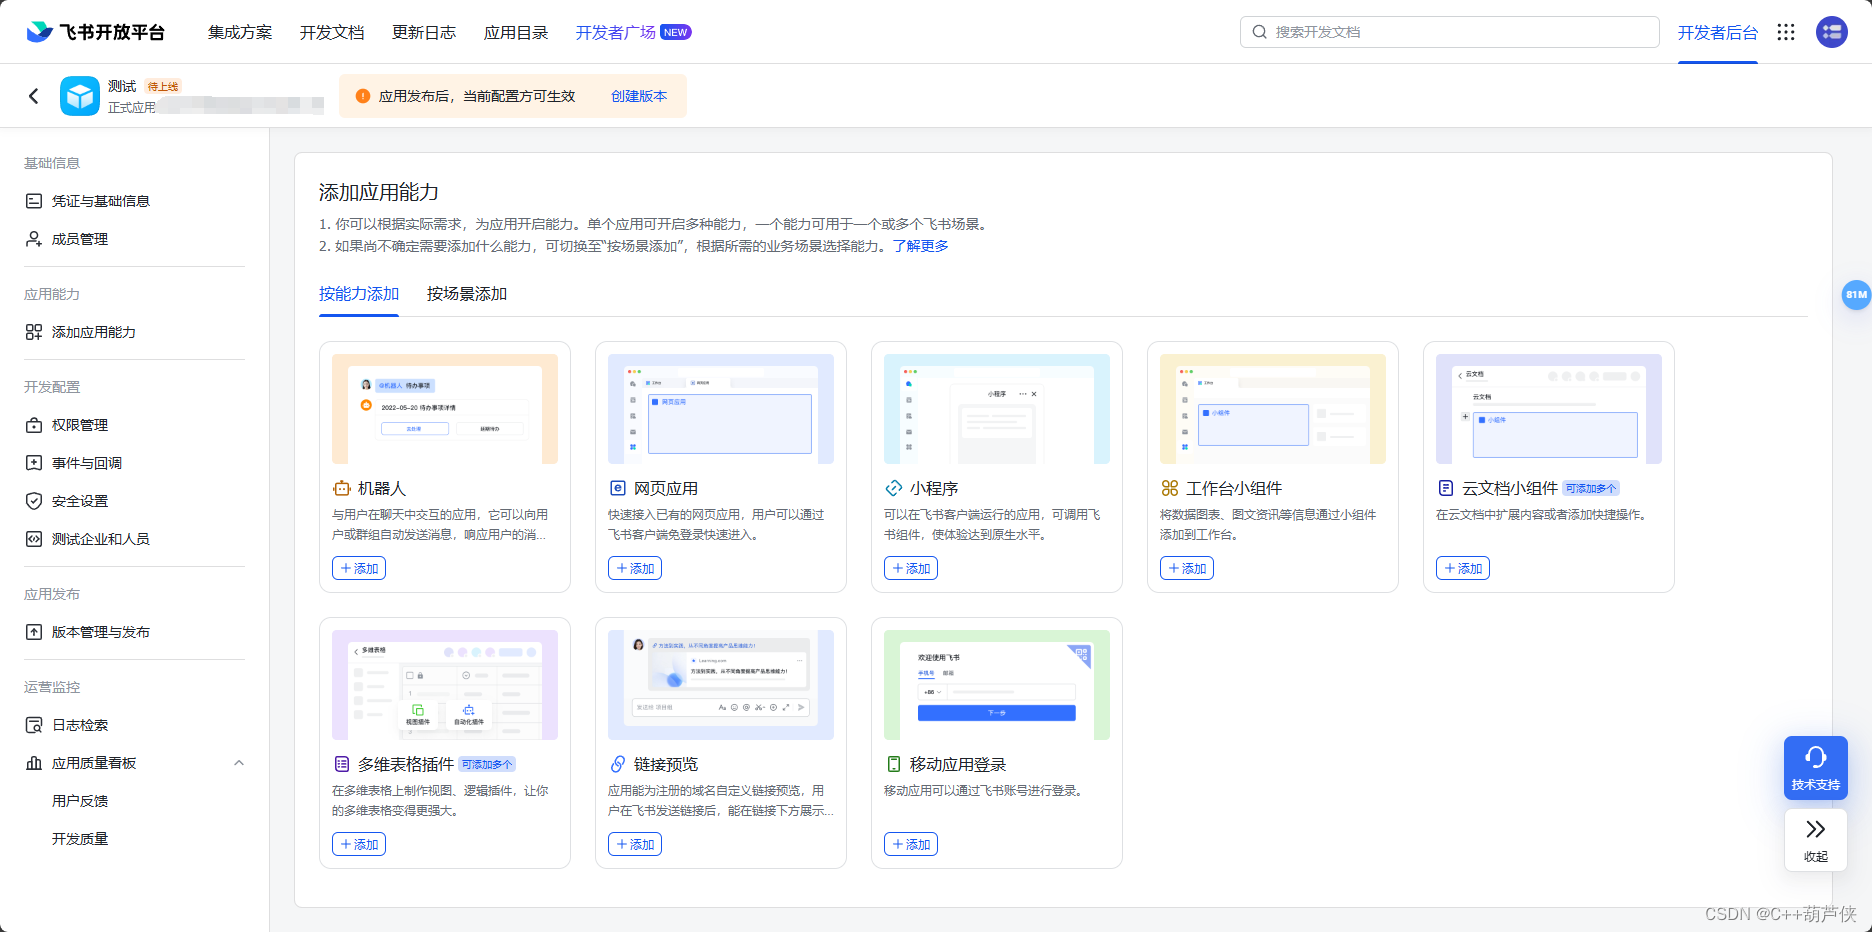Click the 成员管理 person icon
1872x932 pixels.
click(x=34, y=239)
